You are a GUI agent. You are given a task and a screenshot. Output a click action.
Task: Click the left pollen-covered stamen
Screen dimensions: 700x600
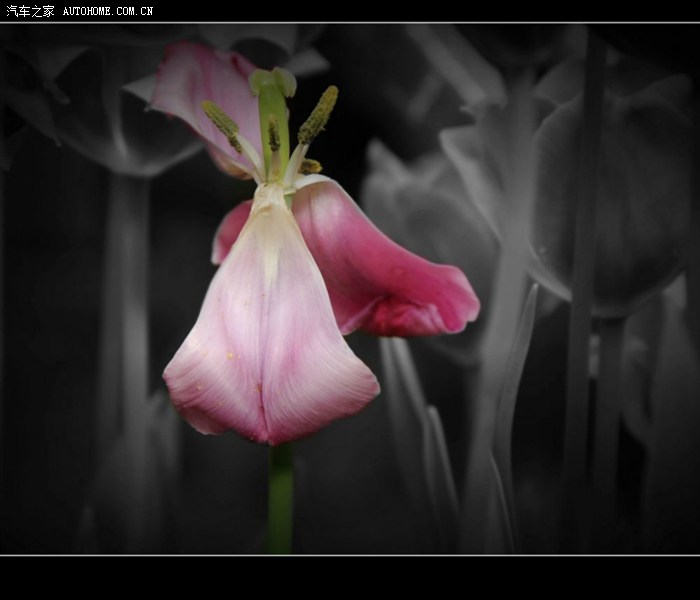click(x=223, y=124)
